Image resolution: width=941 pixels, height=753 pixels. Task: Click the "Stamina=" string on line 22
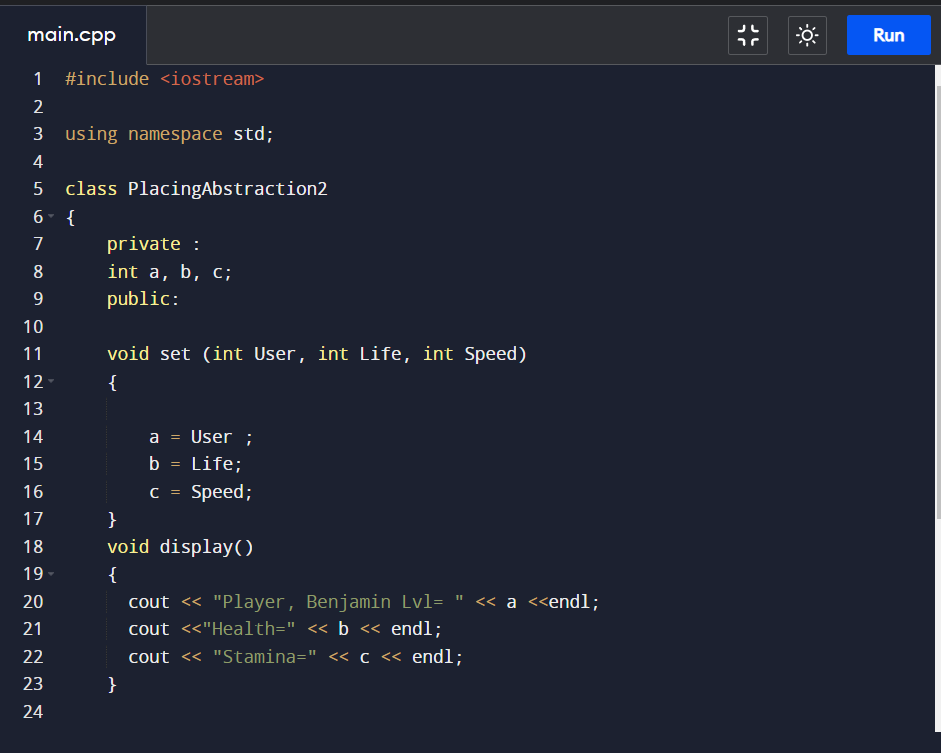click(264, 657)
